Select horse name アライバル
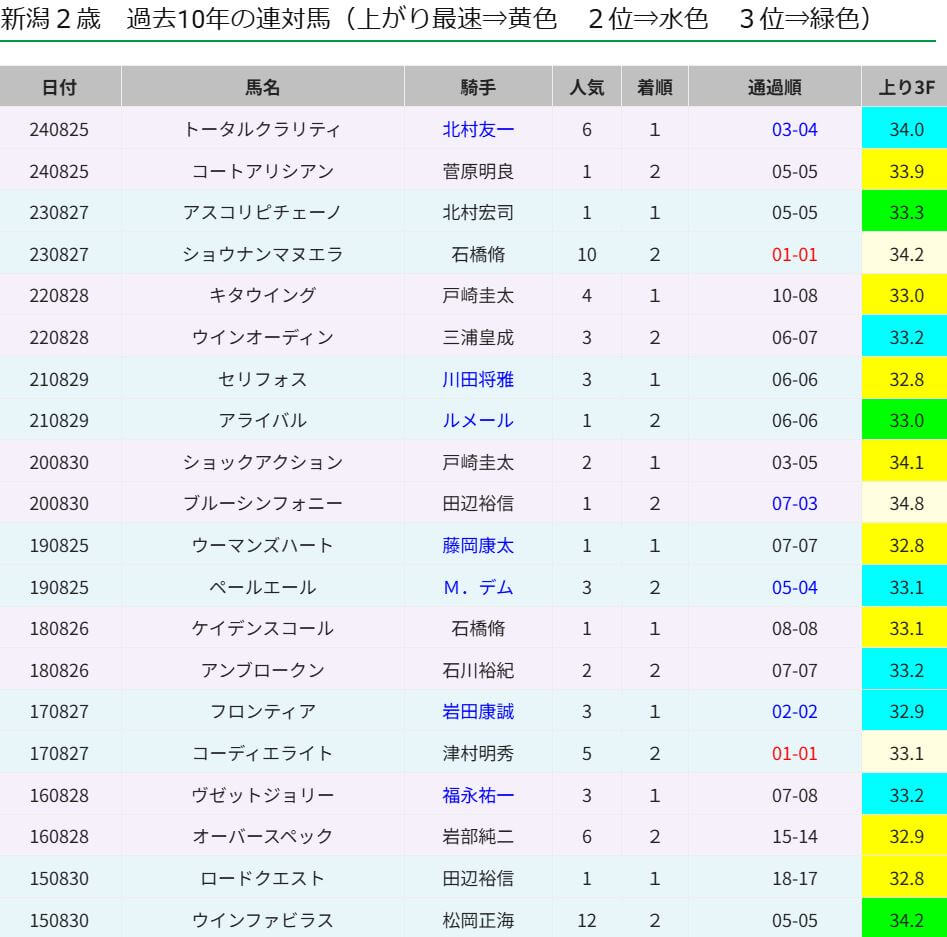The width and height of the screenshot is (947, 937). [263, 420]
